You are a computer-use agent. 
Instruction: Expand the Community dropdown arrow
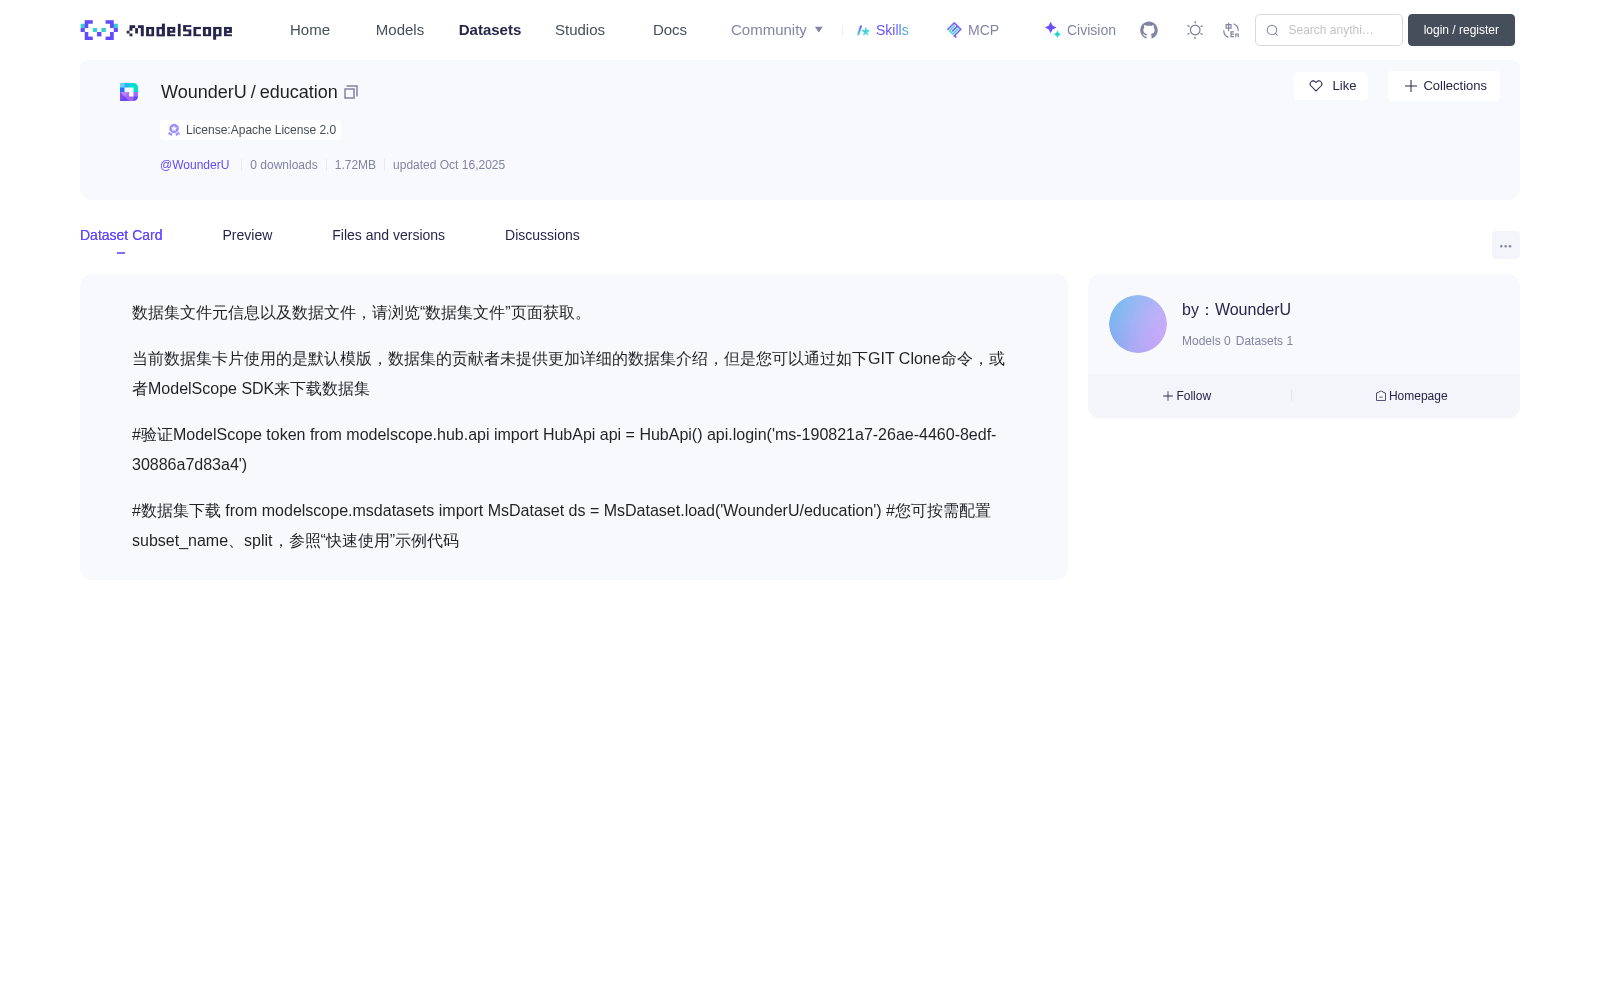click(x=819, y=30)
